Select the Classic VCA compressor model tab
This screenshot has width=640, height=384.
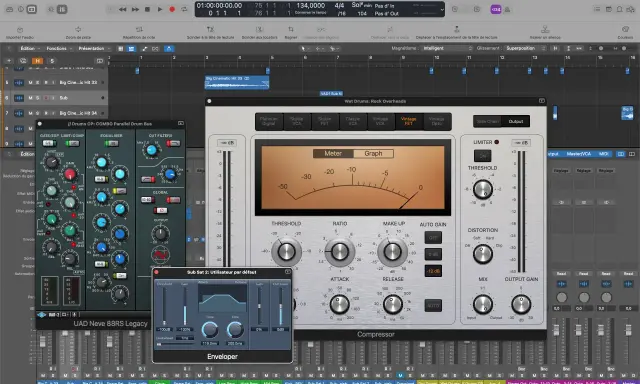pos(352,121)
